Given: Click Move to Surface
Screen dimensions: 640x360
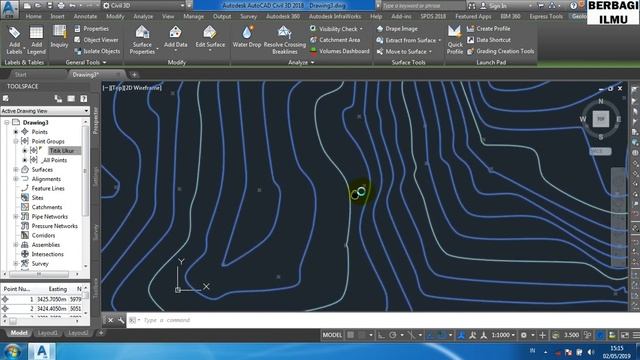Looking at the screenshot, I should 404,51.
